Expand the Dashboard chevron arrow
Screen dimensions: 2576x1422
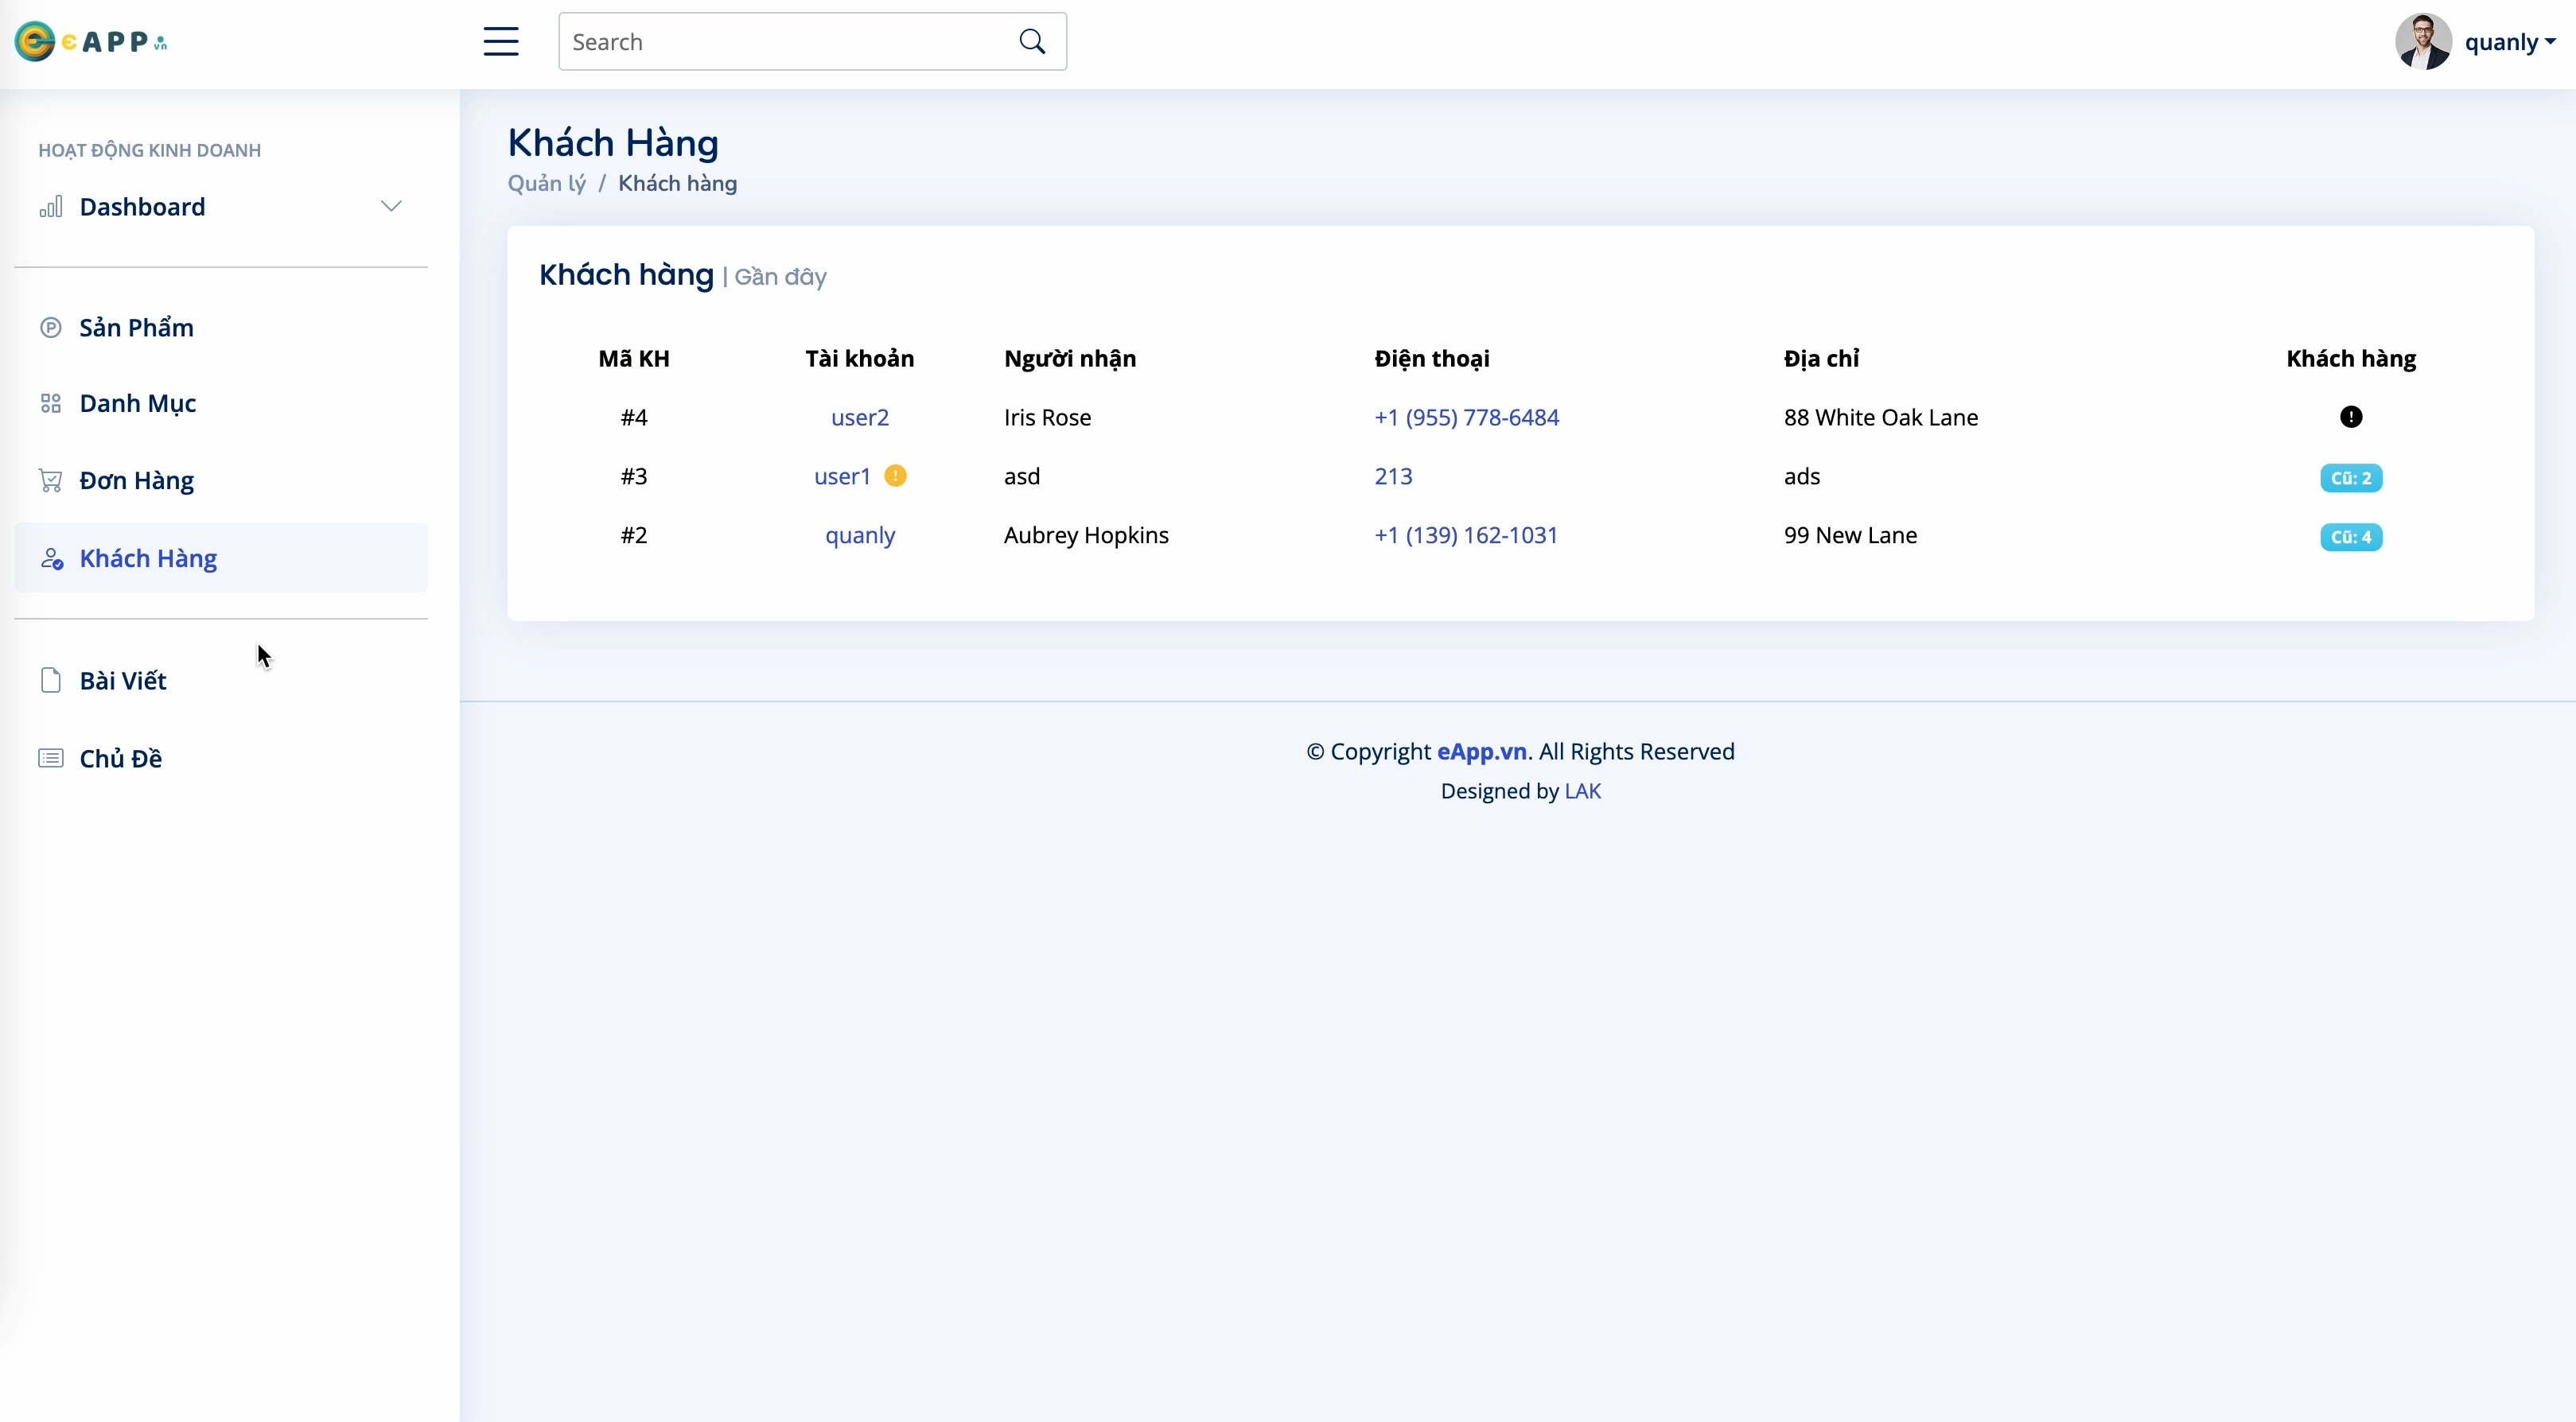pos(391,207)
